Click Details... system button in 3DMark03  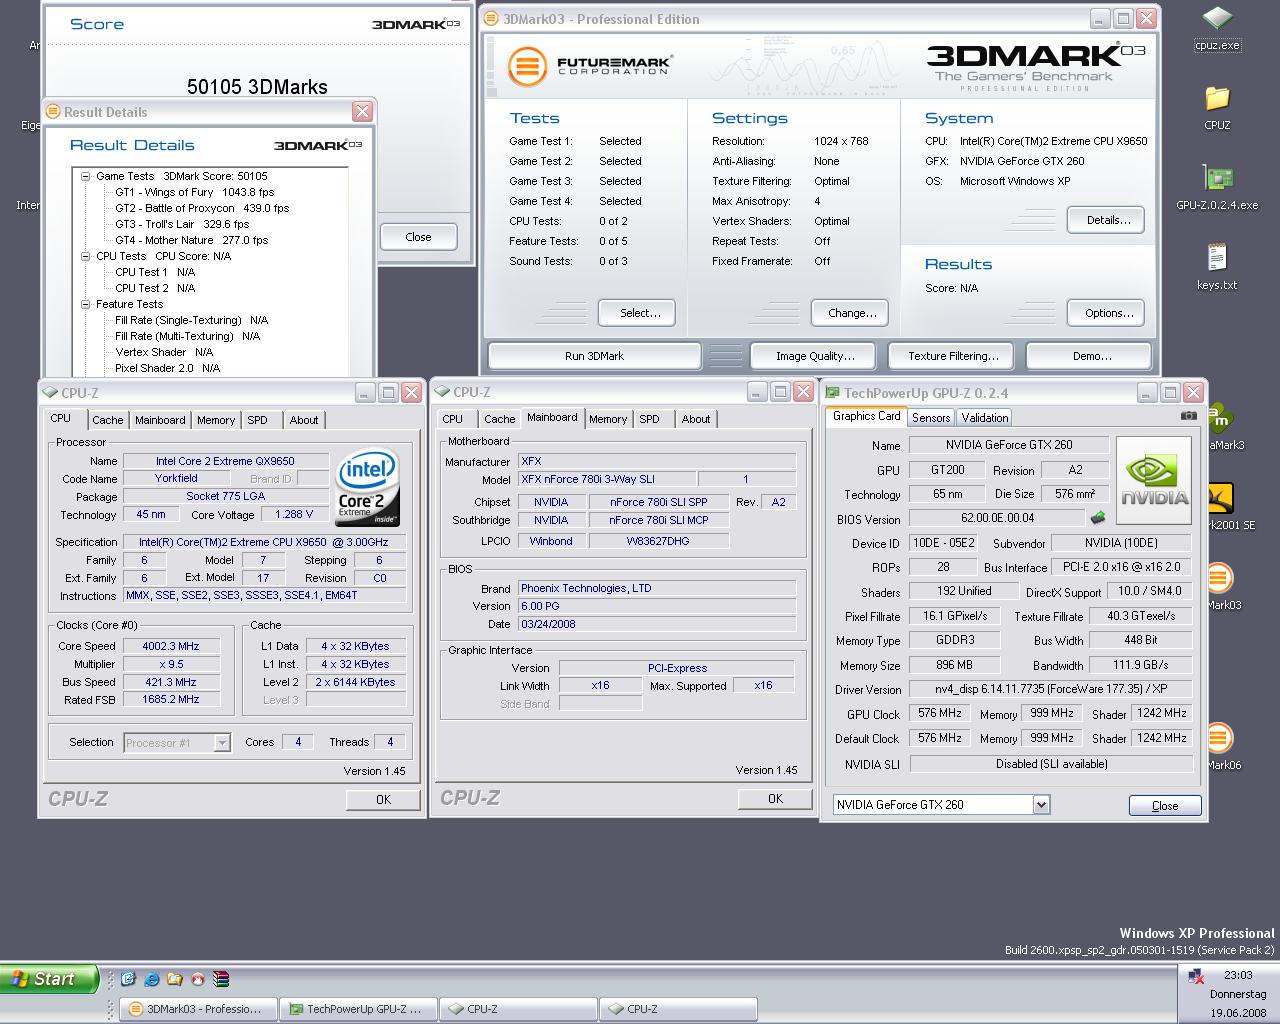point(1108,220)
